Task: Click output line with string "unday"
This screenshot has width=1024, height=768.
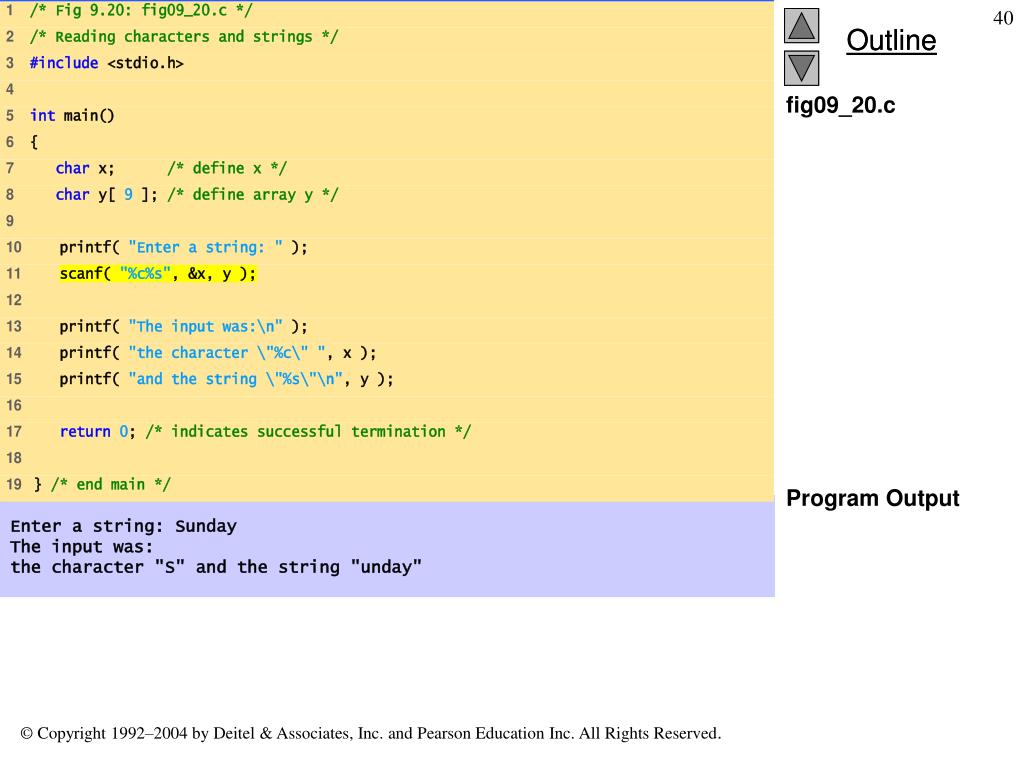Action: pos(216,567)
